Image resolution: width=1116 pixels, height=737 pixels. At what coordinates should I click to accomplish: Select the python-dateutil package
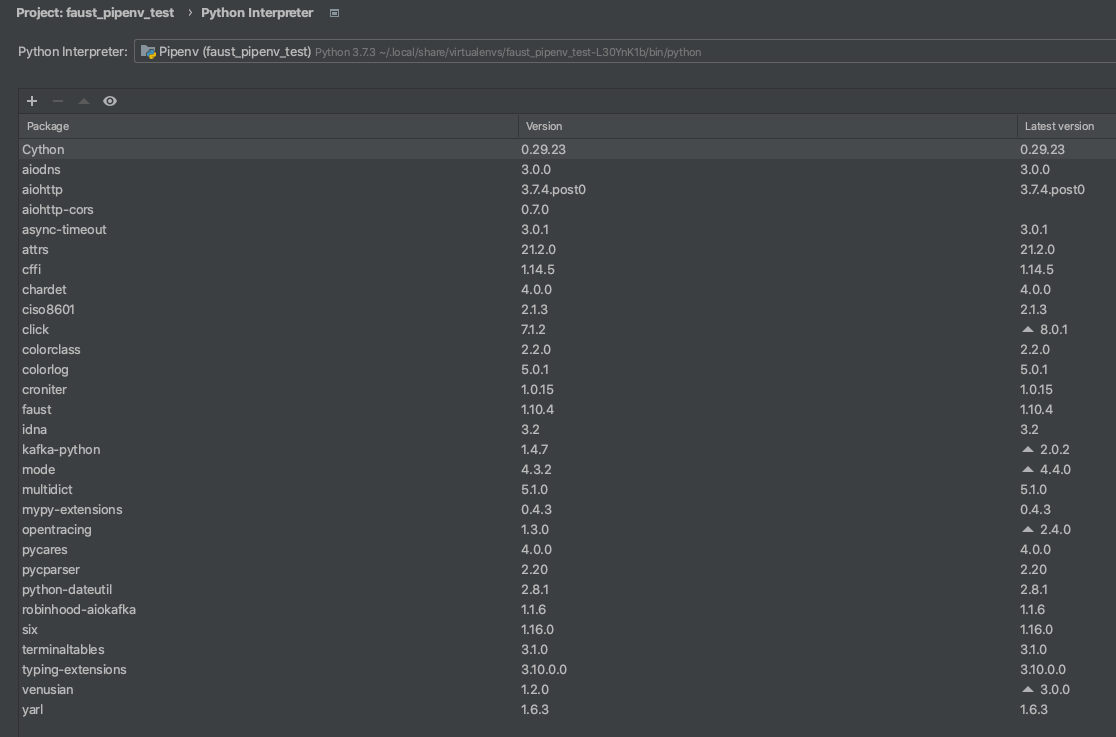(x=67, y=590)
